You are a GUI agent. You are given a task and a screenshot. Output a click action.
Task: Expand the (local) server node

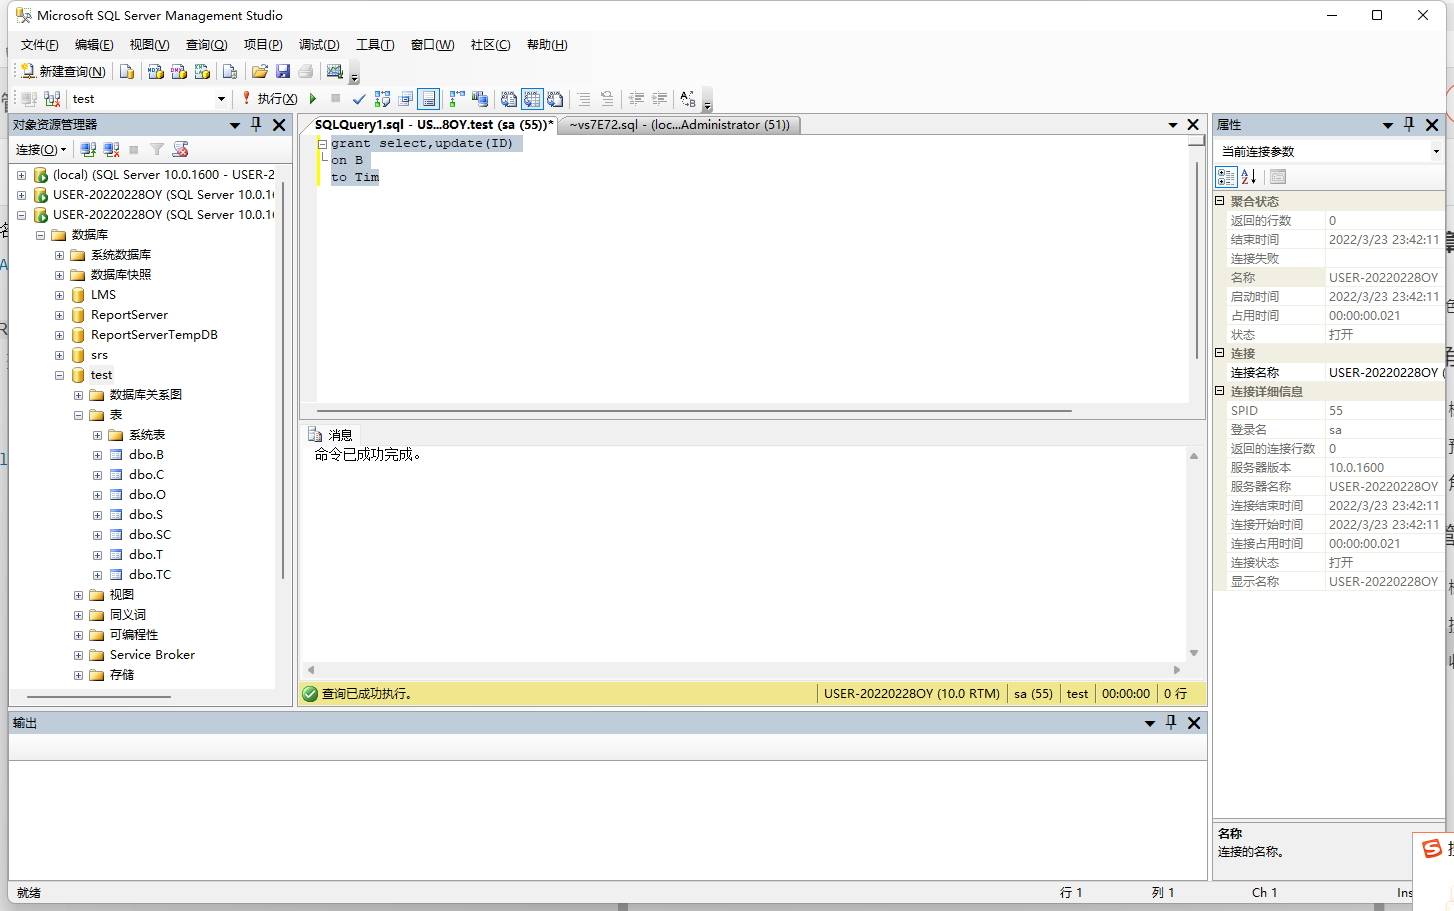tap(21, 175)
